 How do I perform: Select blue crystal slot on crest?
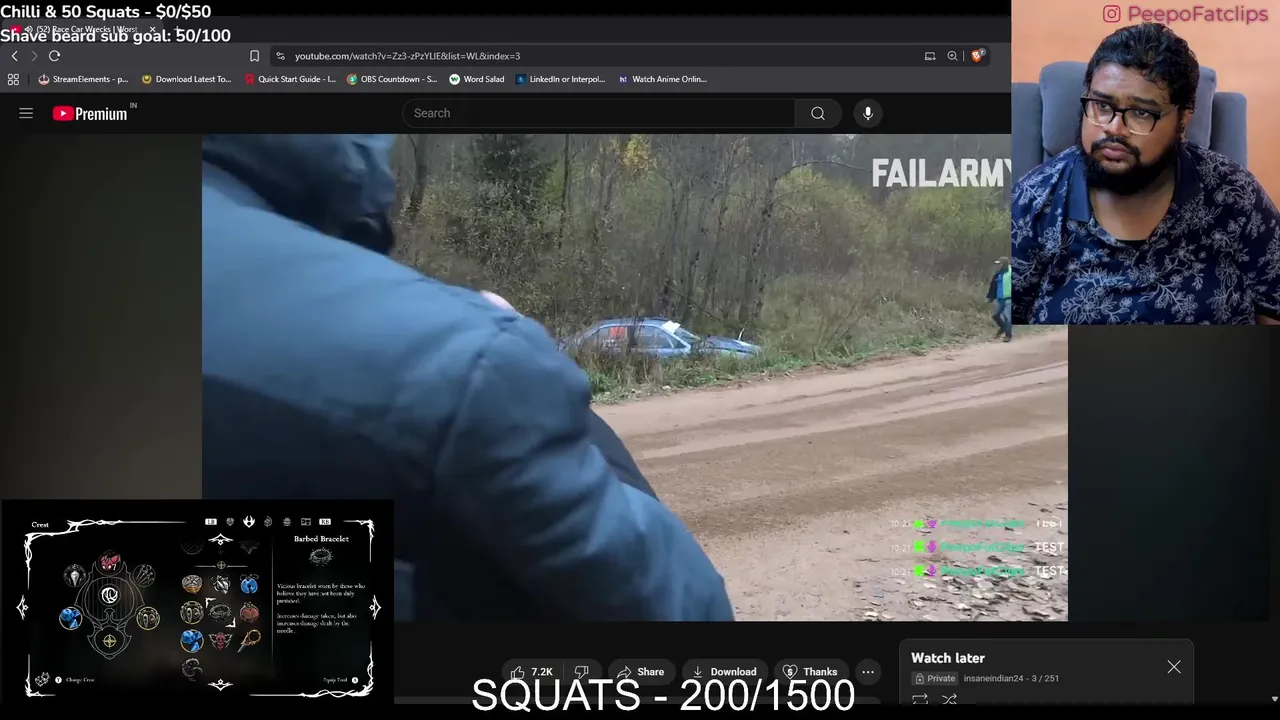(70, 617)
